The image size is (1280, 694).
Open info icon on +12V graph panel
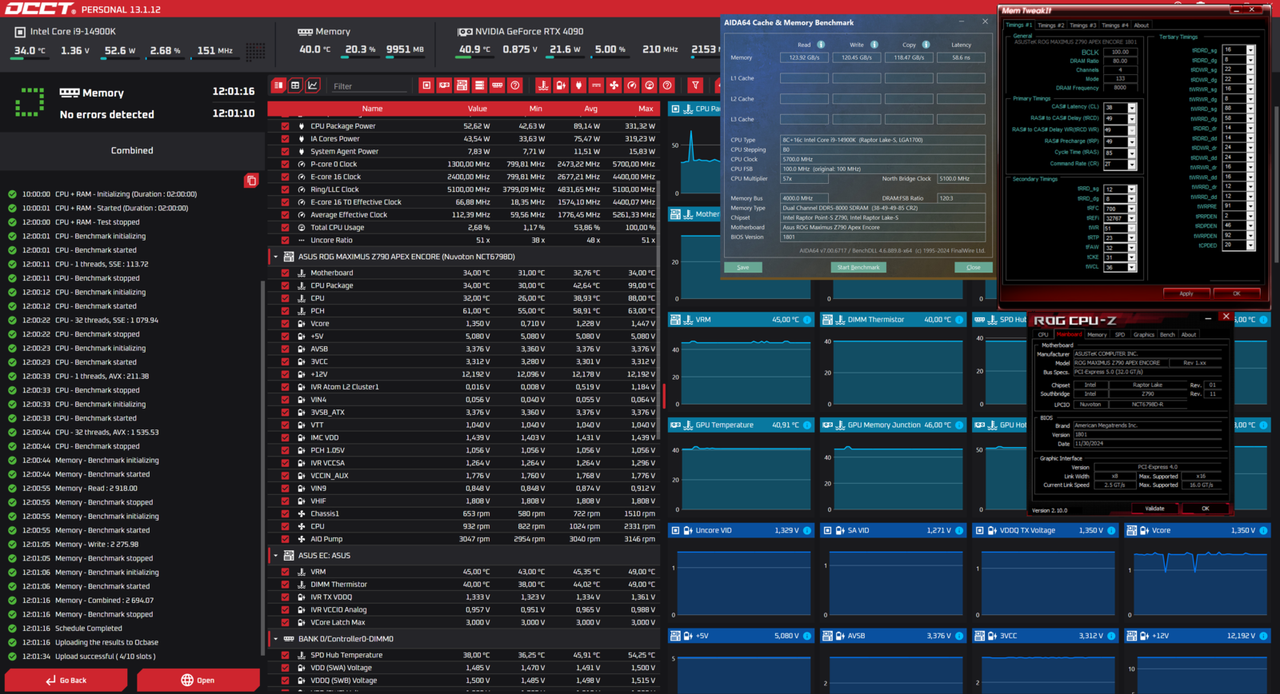1263,635
